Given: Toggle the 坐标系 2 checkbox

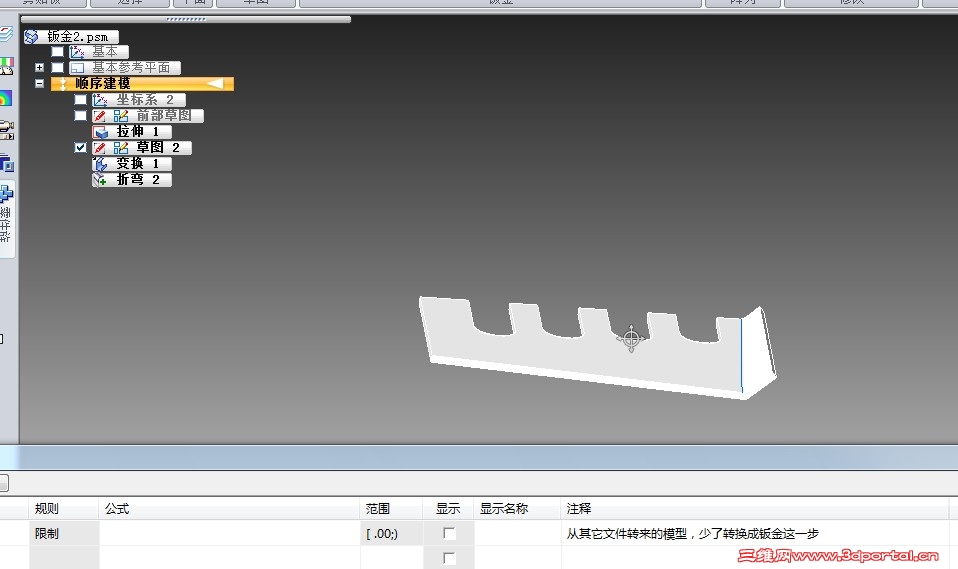Looking at the screenshot, I should pos(80,100).
